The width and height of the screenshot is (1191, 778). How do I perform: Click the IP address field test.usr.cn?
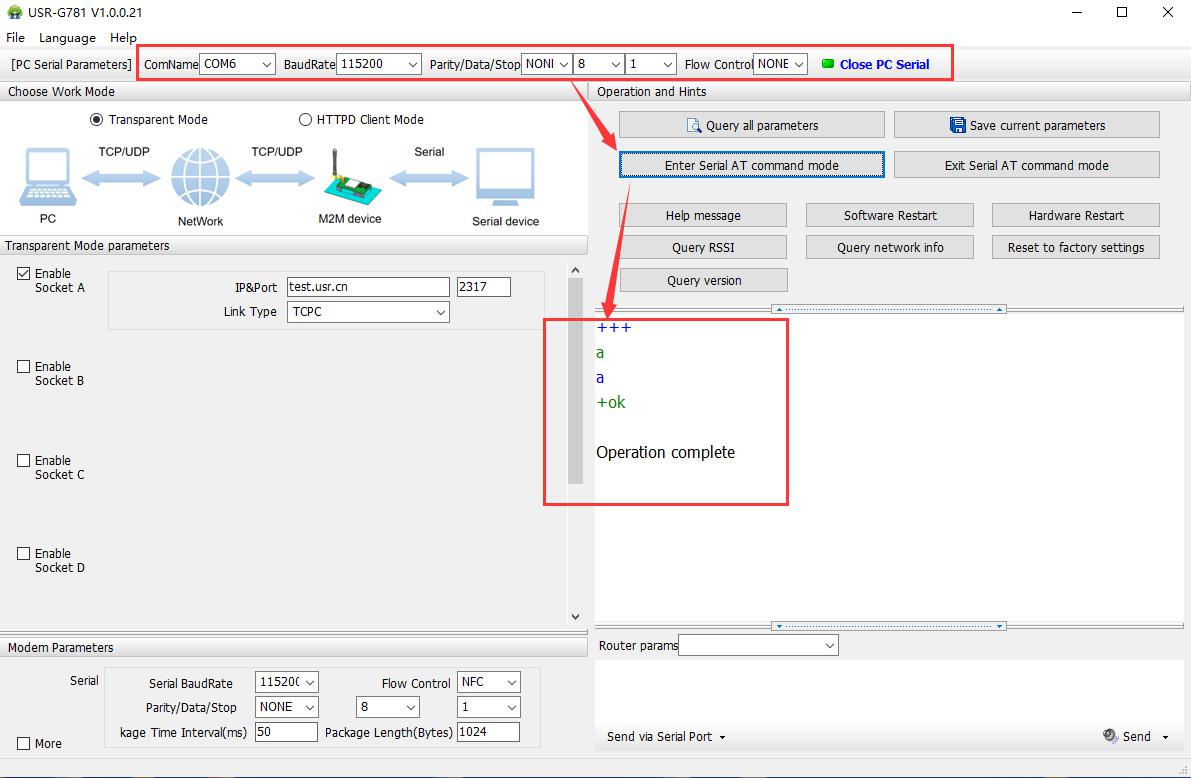click(x=368, y=286)
